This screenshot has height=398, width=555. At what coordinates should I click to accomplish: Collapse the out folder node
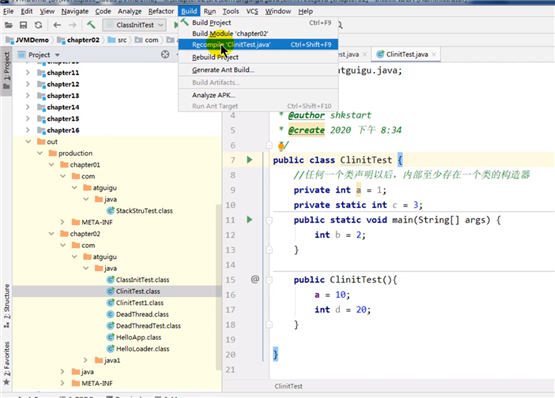pos(28,142)
